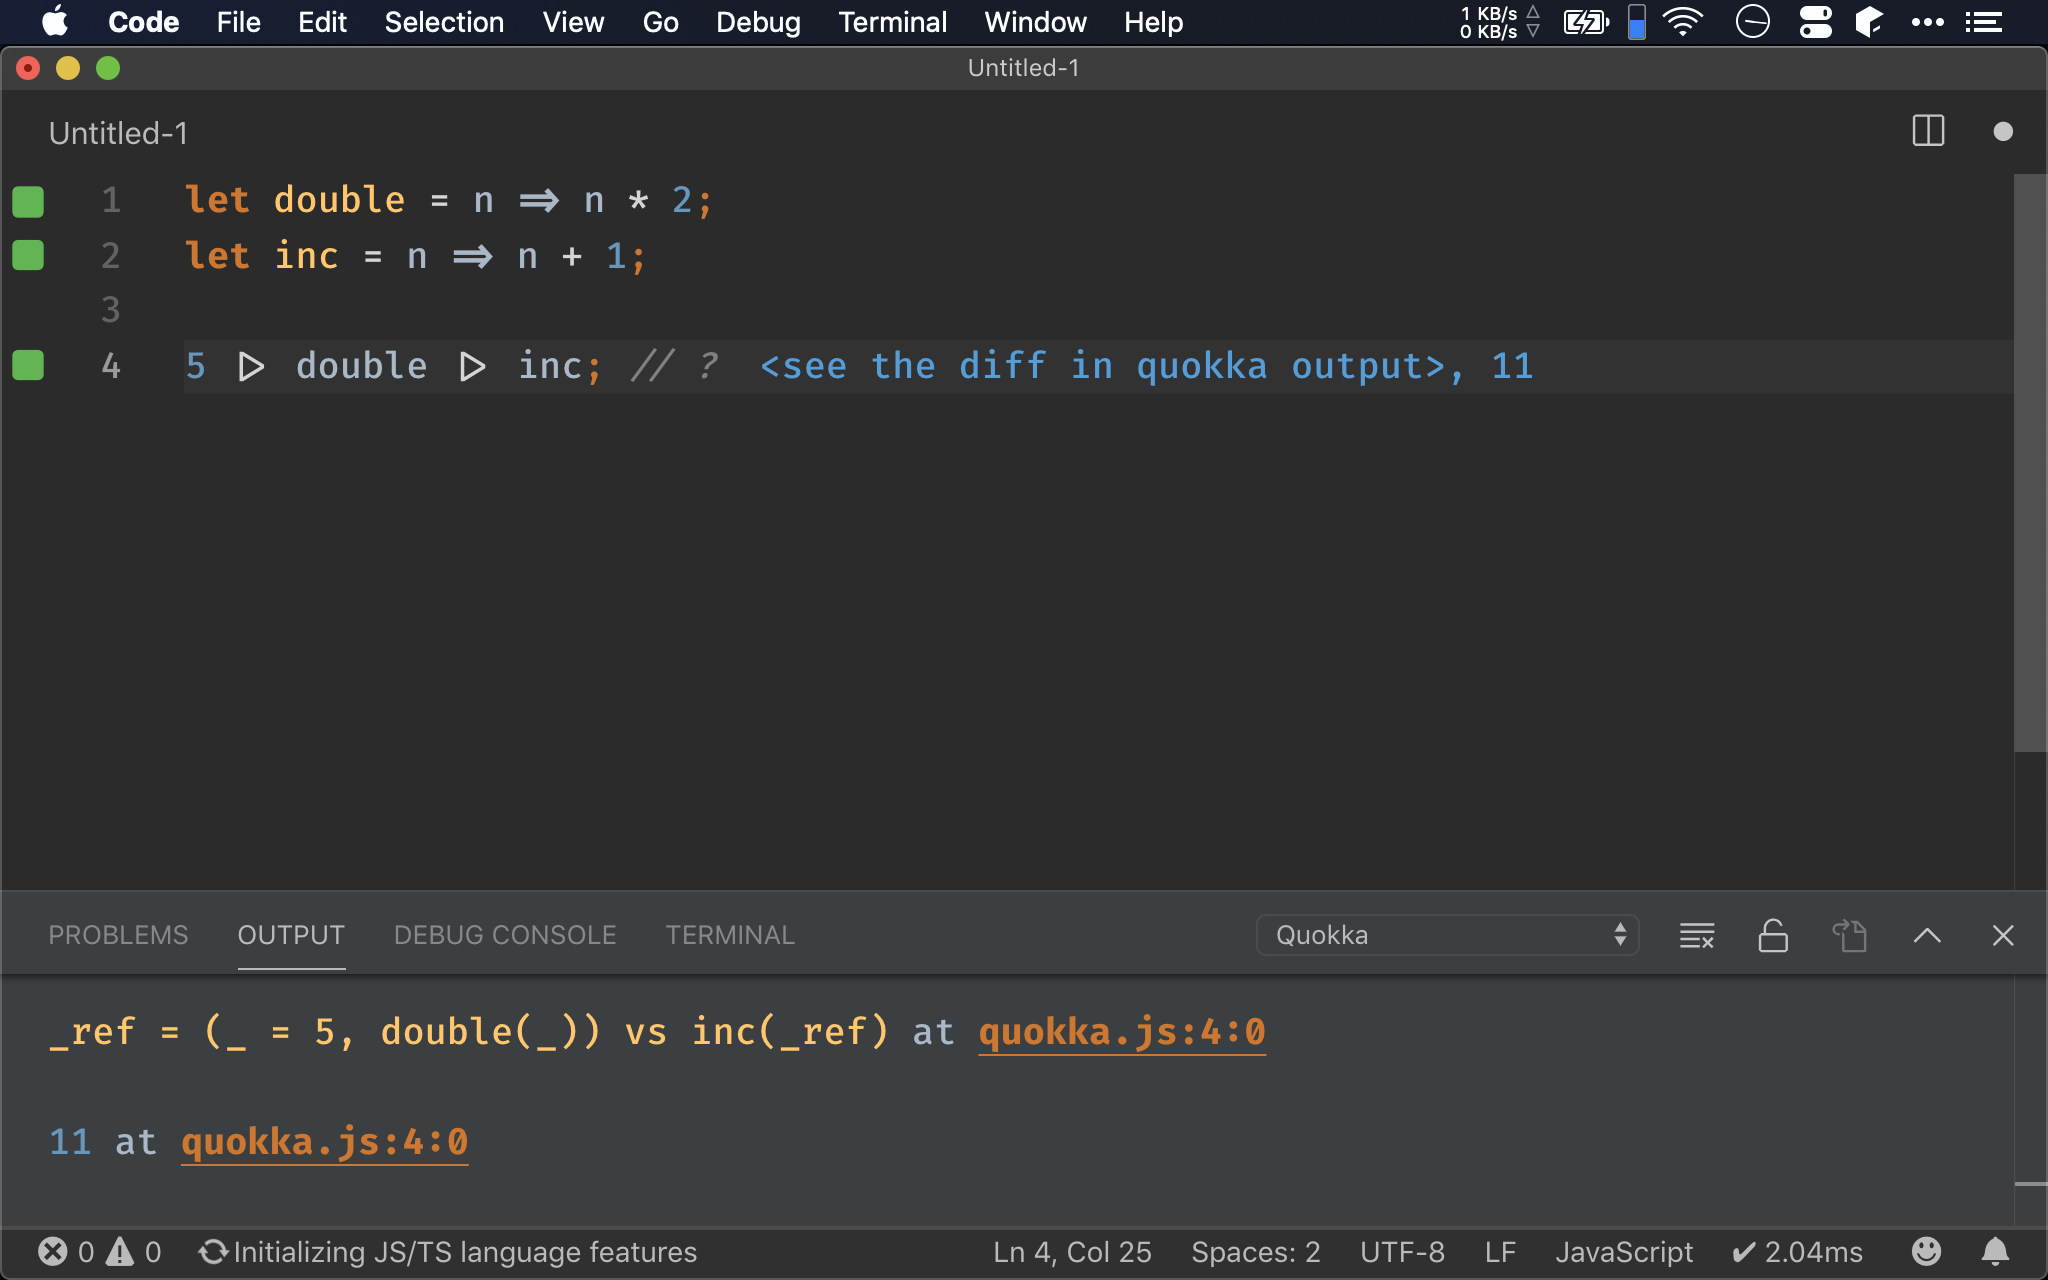Image resolution: width=2048 pixels, height=1280 pixels.
Task: Click the toggle-switch menu bar icon
Action: click(1815, 22)
